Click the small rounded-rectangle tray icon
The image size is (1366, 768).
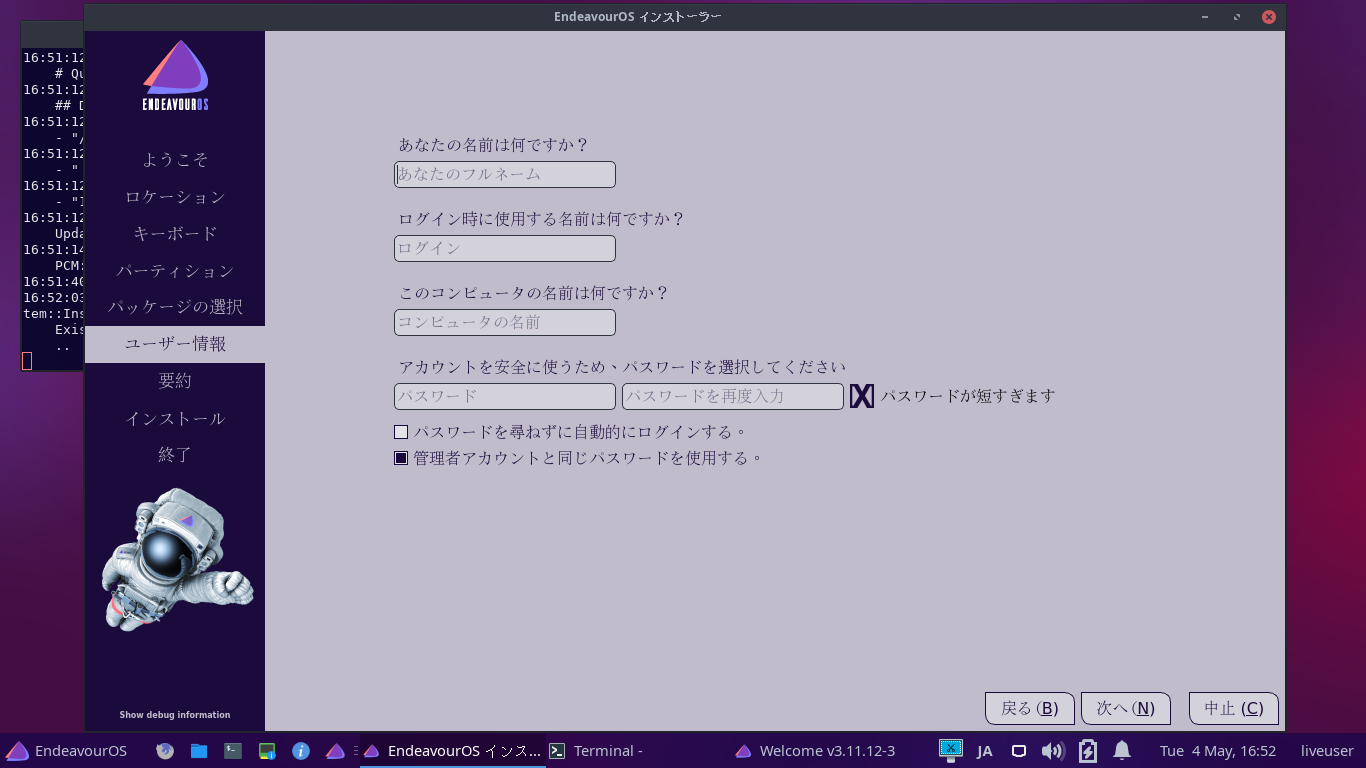pos(1019,751)
